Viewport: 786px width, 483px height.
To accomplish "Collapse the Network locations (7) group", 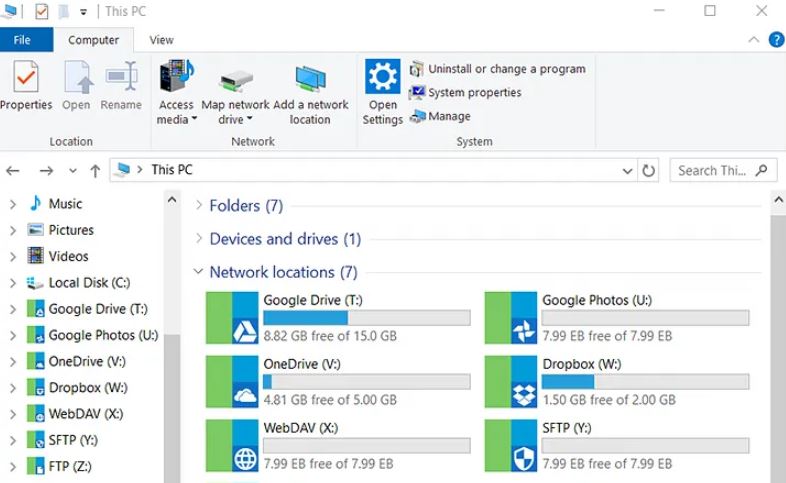I will 199,272.
